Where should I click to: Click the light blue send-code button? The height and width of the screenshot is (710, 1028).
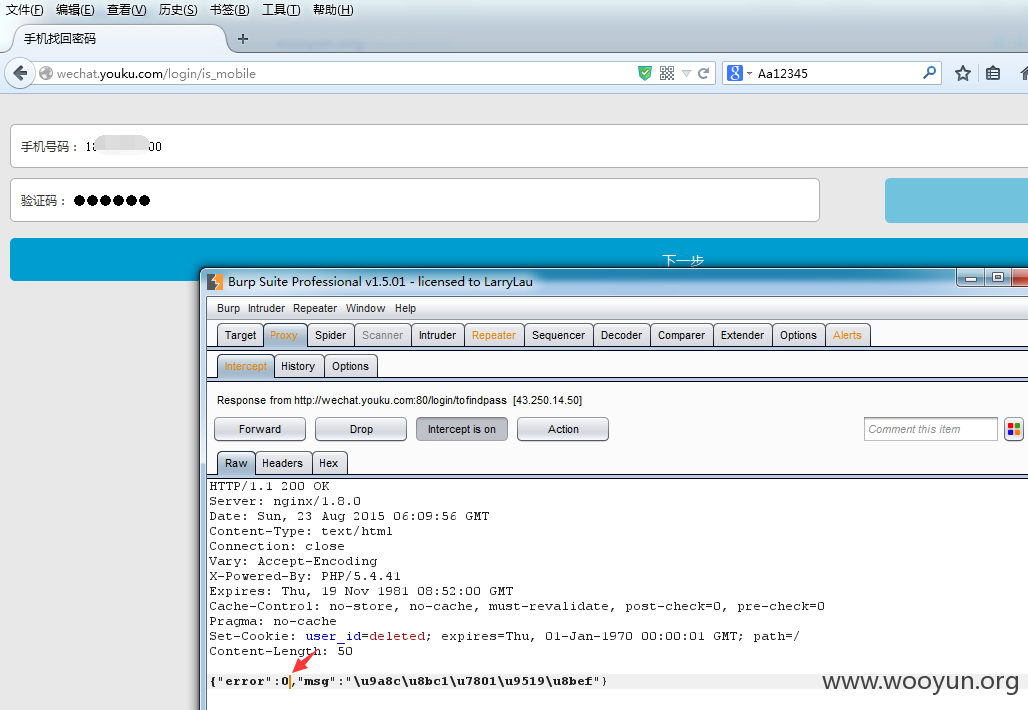click(957, 200)
